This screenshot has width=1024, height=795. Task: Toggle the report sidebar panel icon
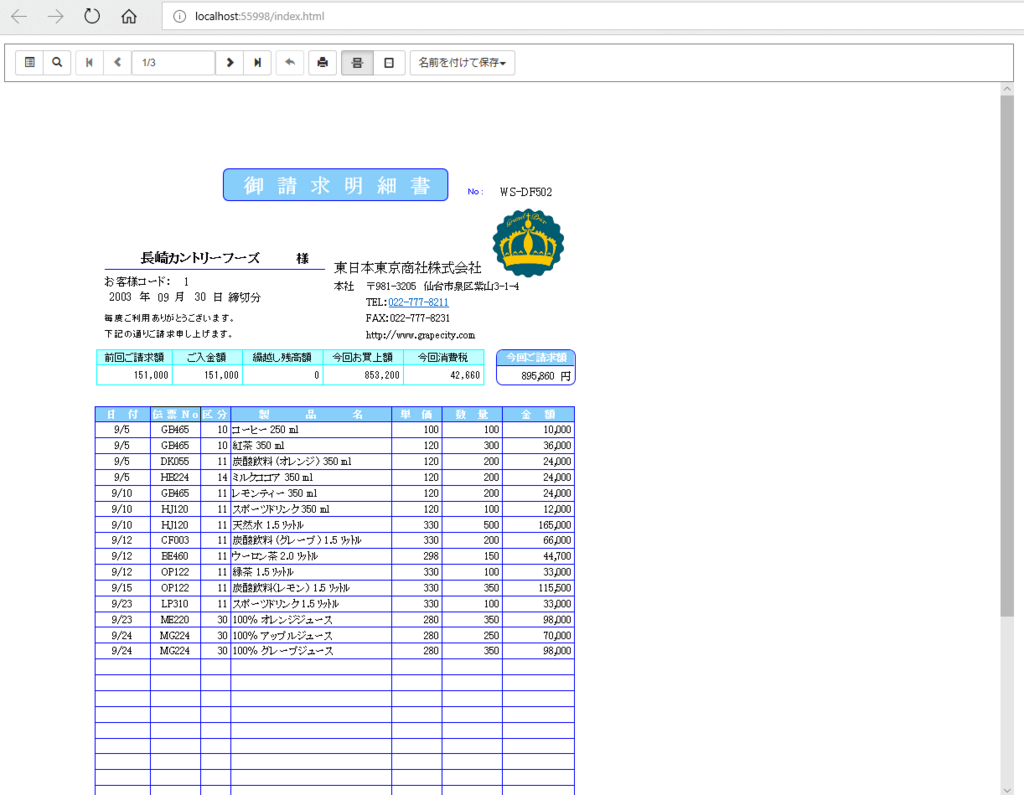pyautogui.click(x=29, y=63)
